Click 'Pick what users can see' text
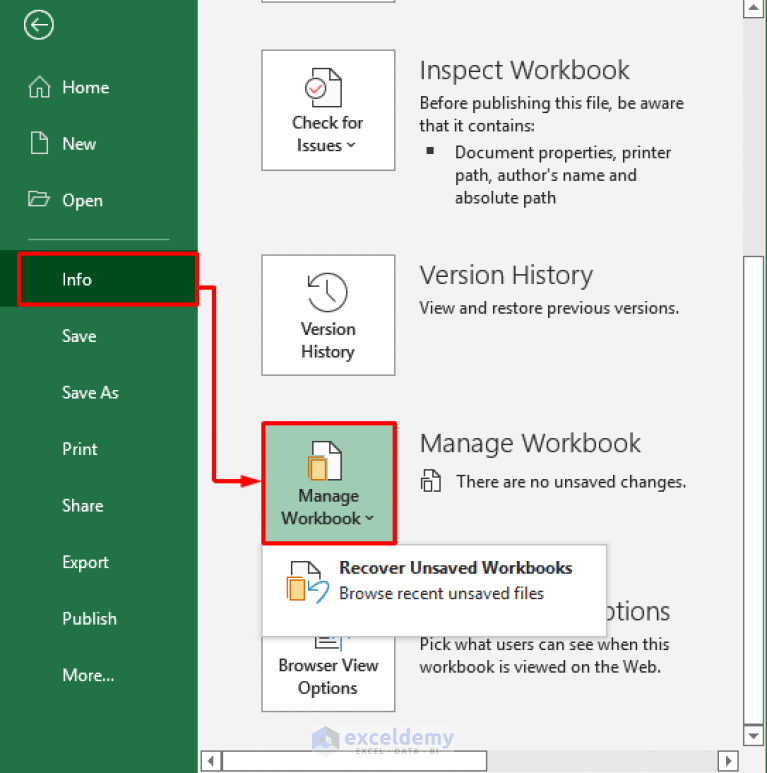 click(544, 655)
